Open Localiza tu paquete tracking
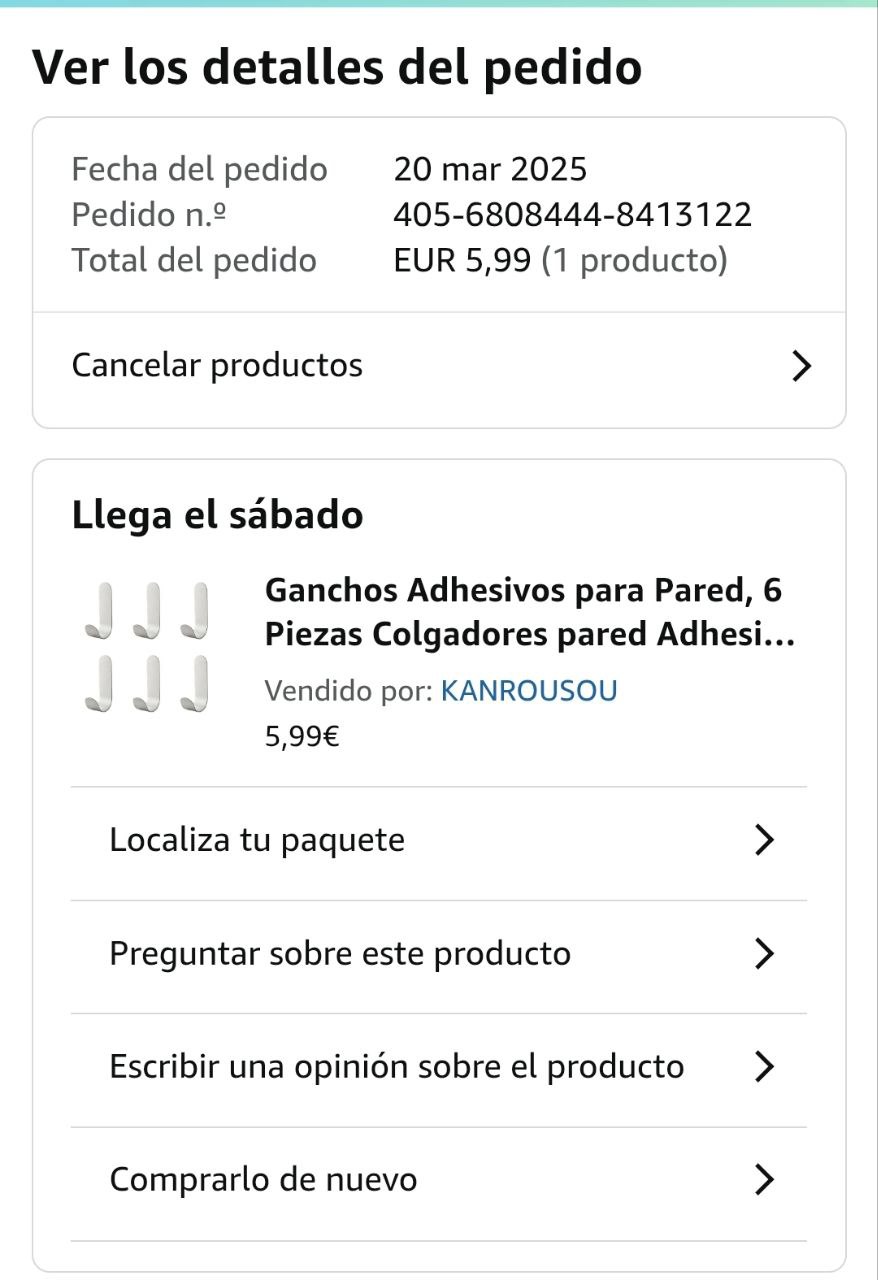The image size is (878, 1280). (257, 840)
